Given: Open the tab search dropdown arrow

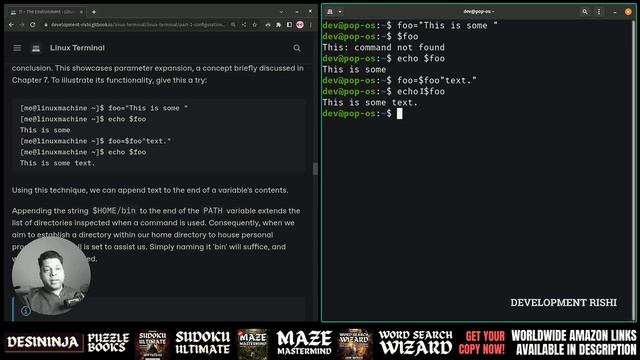Looking at the screenshot, I should (281, 12).
